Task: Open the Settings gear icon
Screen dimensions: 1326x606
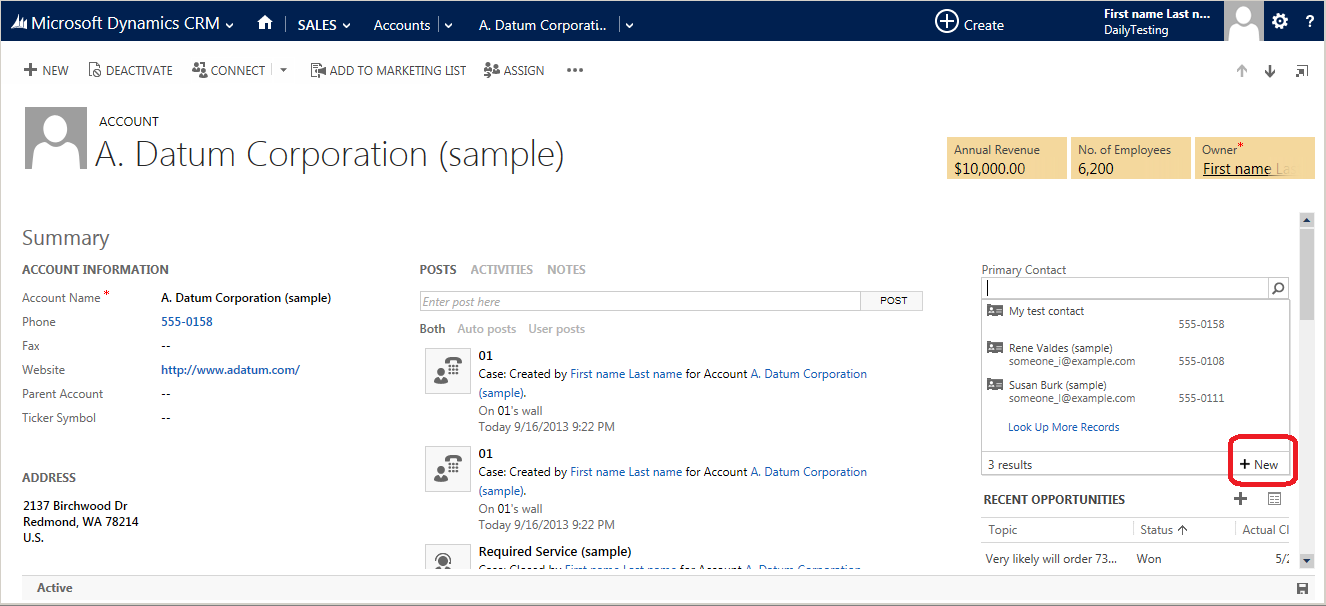Action: [1280, 22]
